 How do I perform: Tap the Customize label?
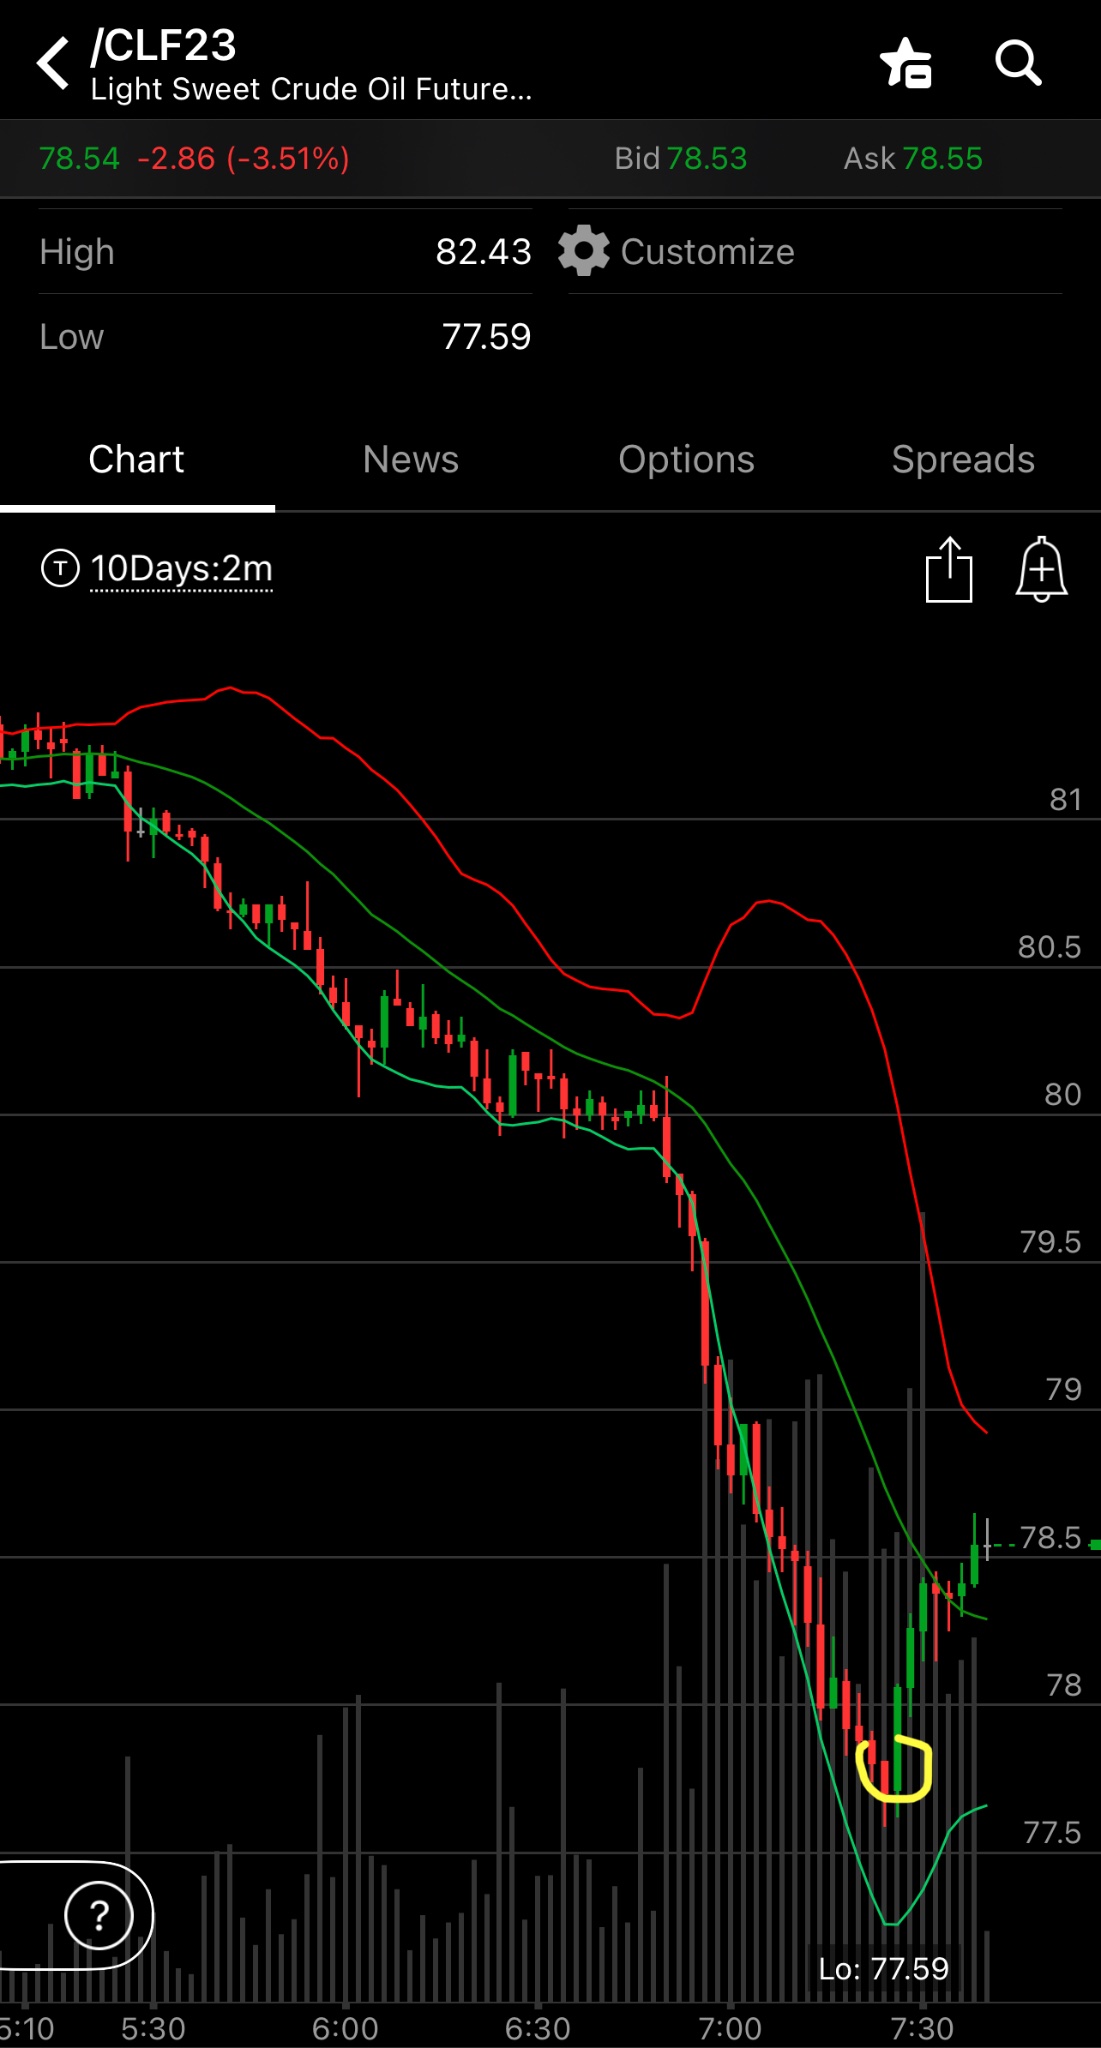tap(707, 252)
